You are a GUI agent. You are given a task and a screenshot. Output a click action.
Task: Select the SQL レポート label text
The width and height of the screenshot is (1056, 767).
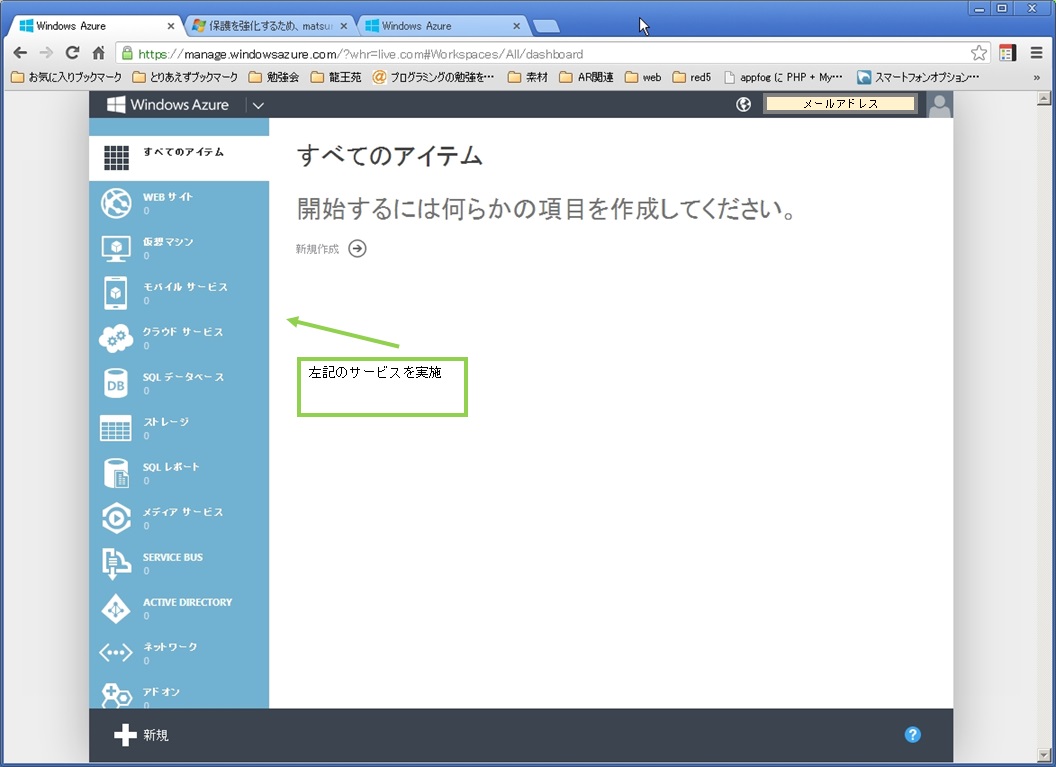(x=171, y=467)
